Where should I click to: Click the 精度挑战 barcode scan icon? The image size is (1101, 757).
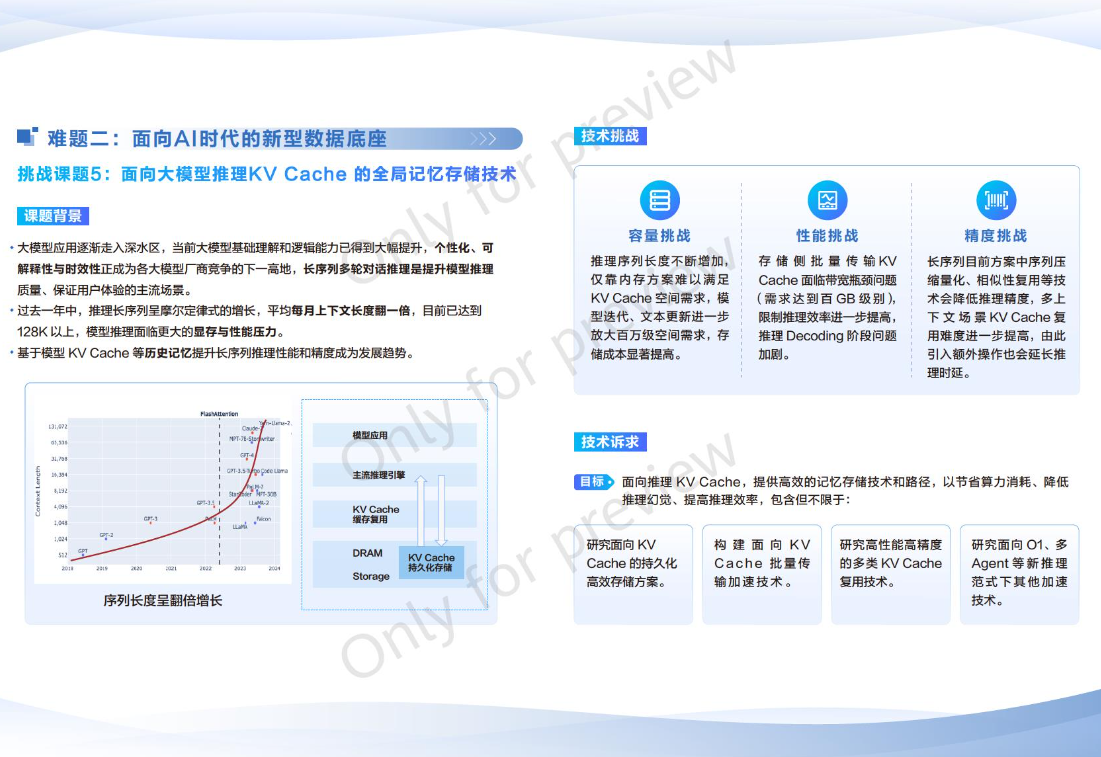coord(995,201)
